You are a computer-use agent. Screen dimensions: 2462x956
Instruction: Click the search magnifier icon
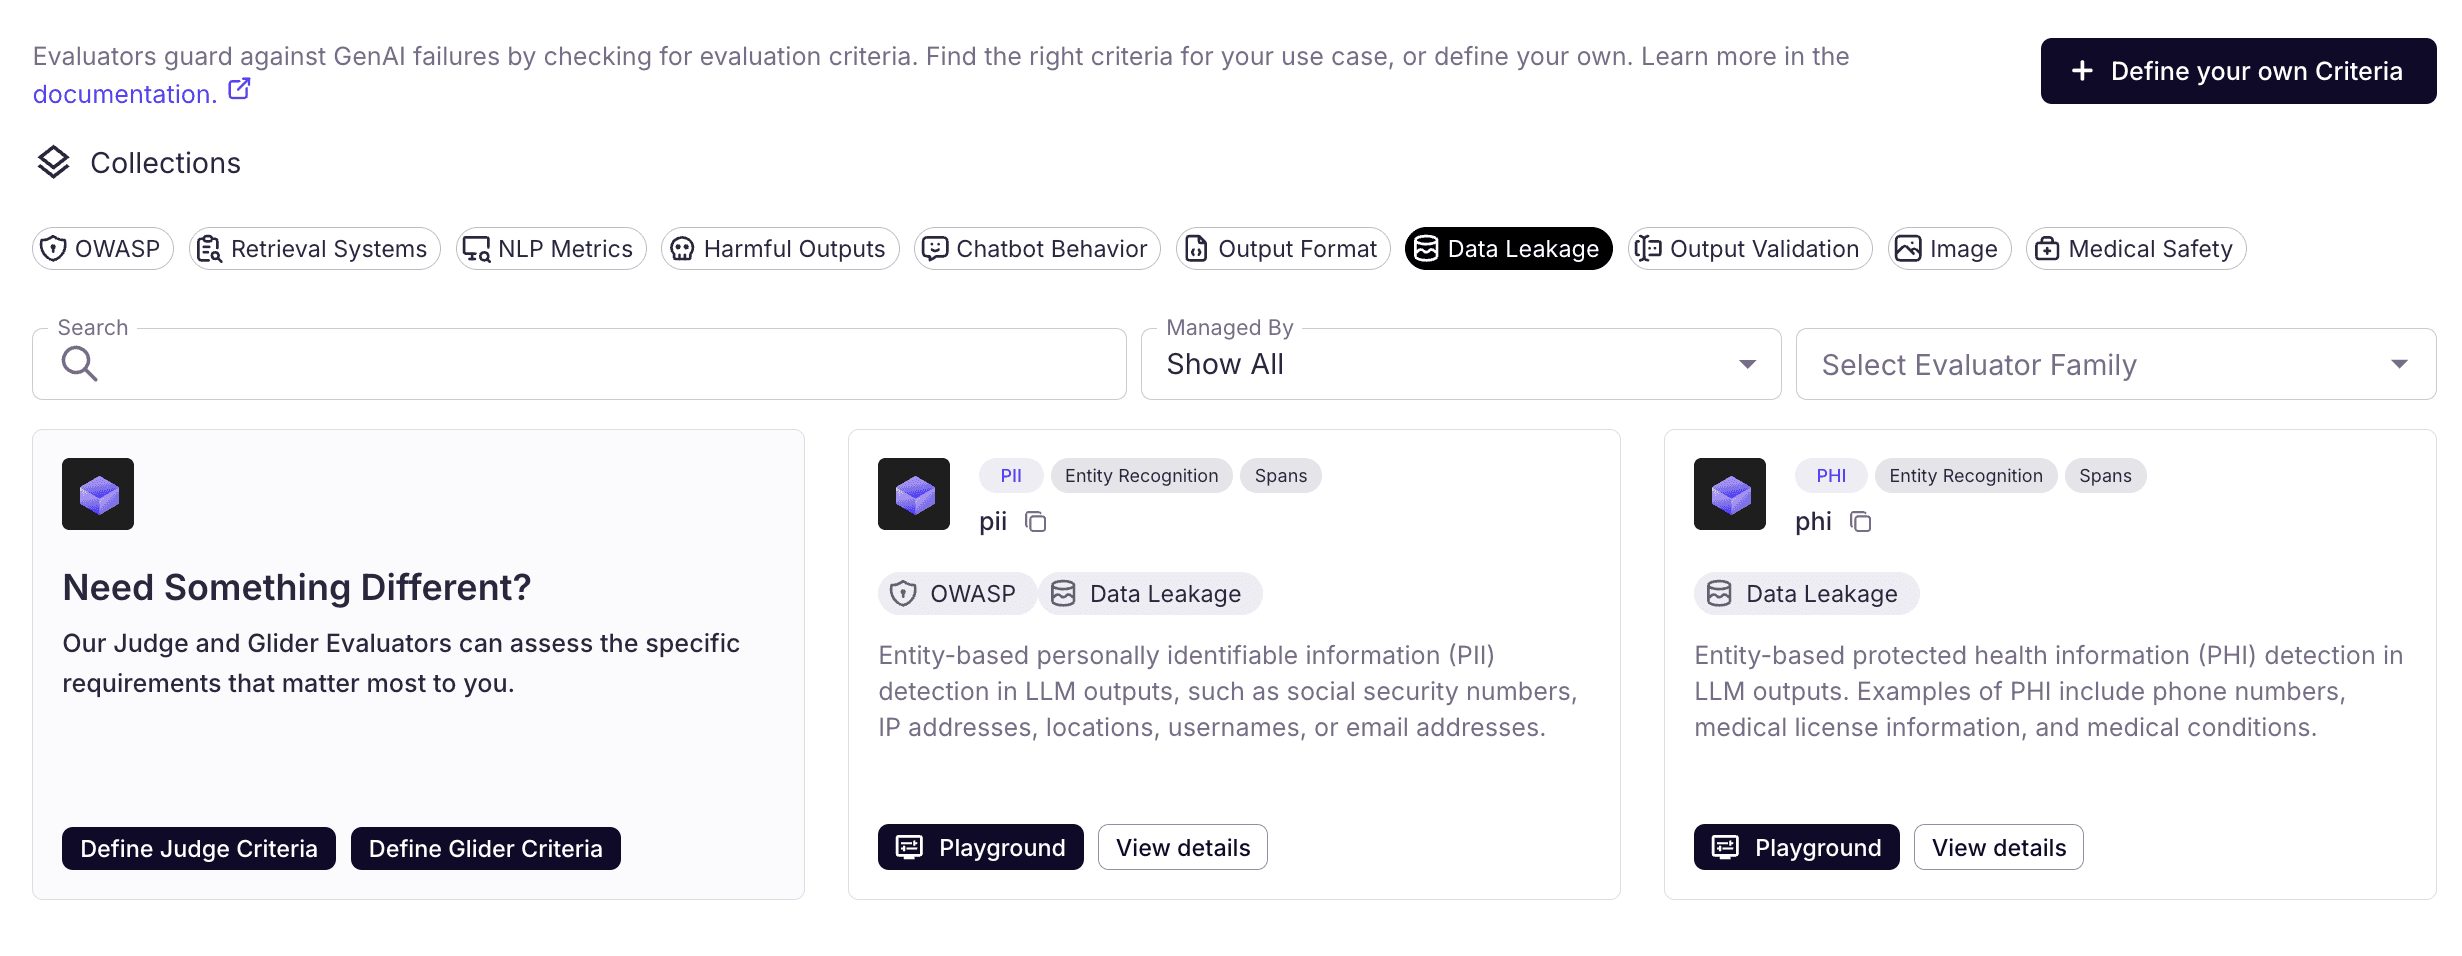[79, 364]
